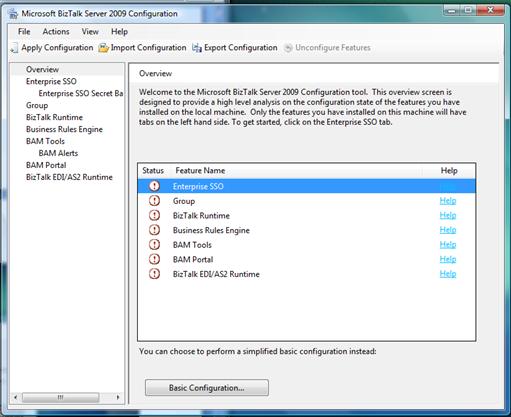Image resolution: width=511 pixels, height=417 pixels.
Task: Open the View menu
Action: click(x=90, y=32)
